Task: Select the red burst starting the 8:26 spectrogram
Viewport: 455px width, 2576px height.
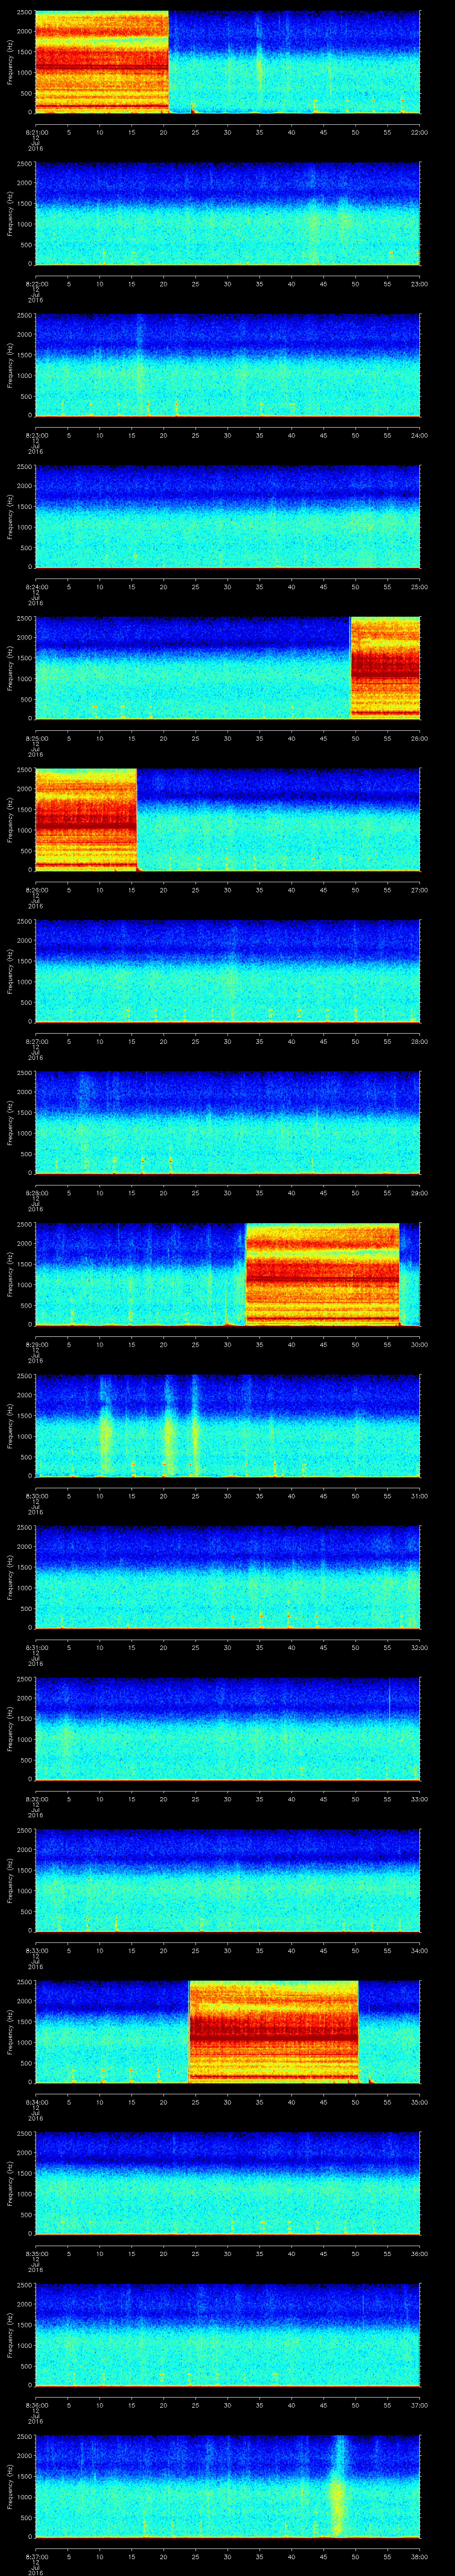Action: pos(85,818)
